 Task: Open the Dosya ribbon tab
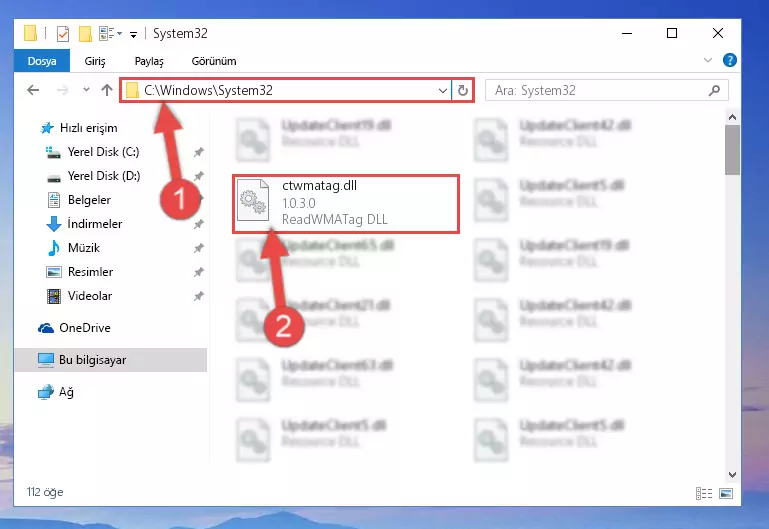(42, 61)
